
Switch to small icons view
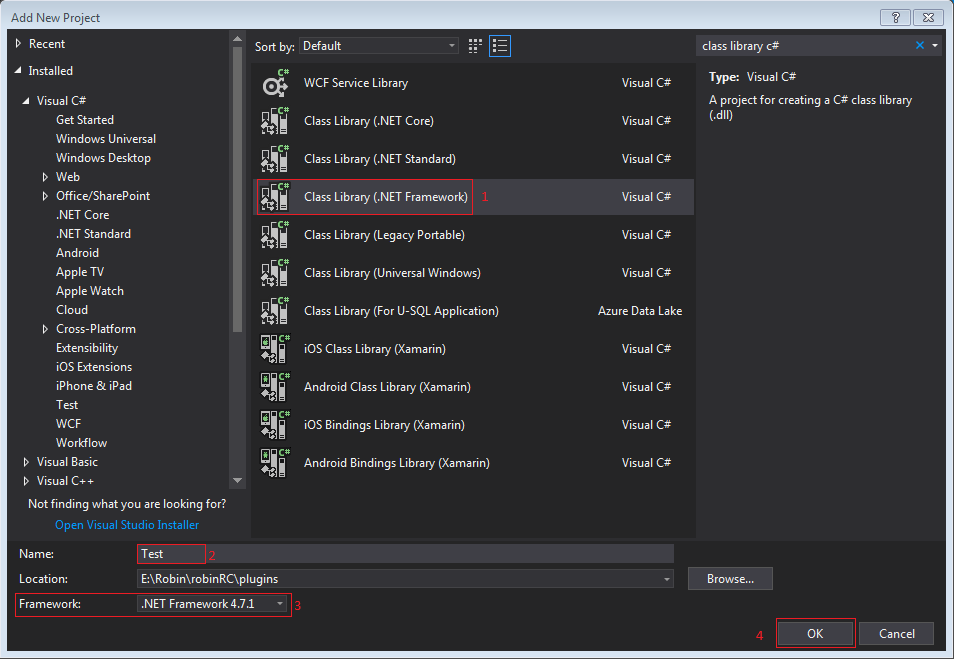click(475, 46)
